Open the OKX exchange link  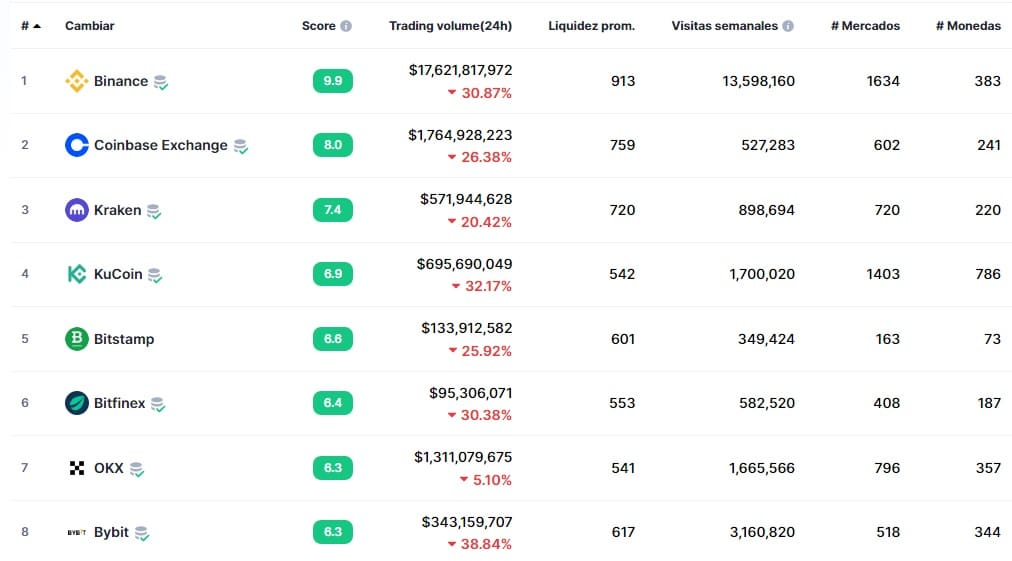[x=108, y=468]
